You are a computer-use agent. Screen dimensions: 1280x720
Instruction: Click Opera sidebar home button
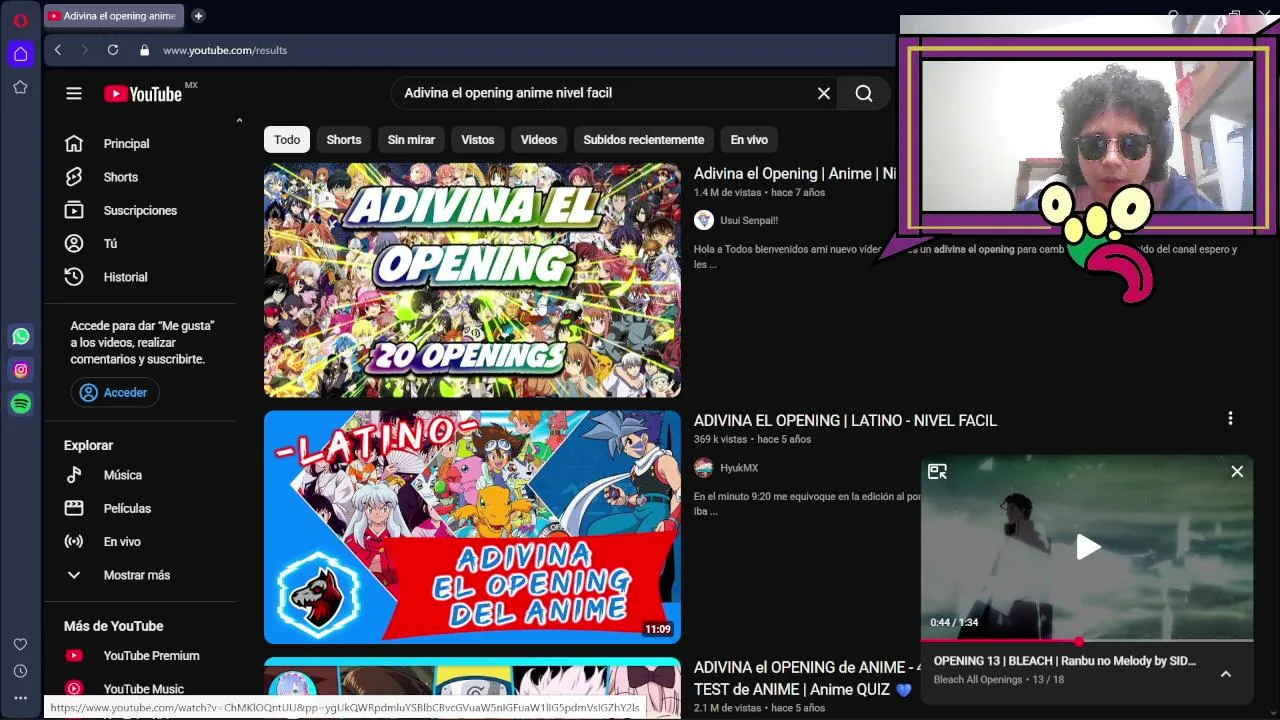[20, 53]
